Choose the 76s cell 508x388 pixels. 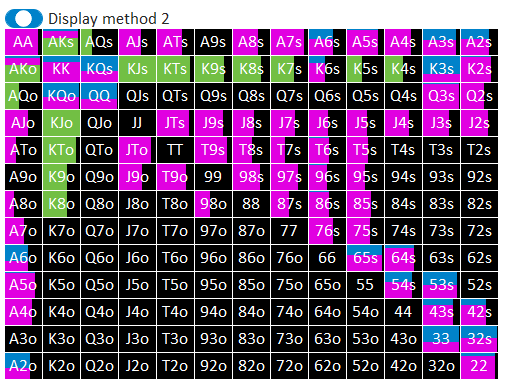coord(327,231)
